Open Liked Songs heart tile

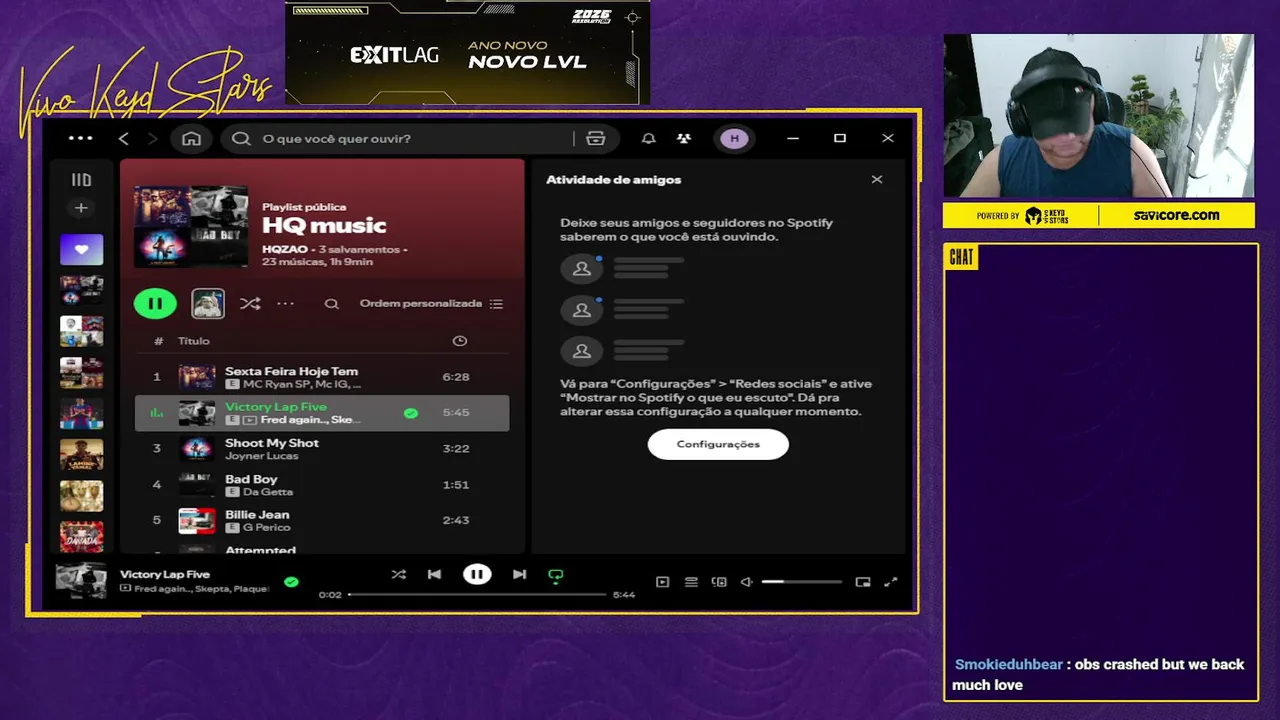pyautogui.click(x=81, y=250)
